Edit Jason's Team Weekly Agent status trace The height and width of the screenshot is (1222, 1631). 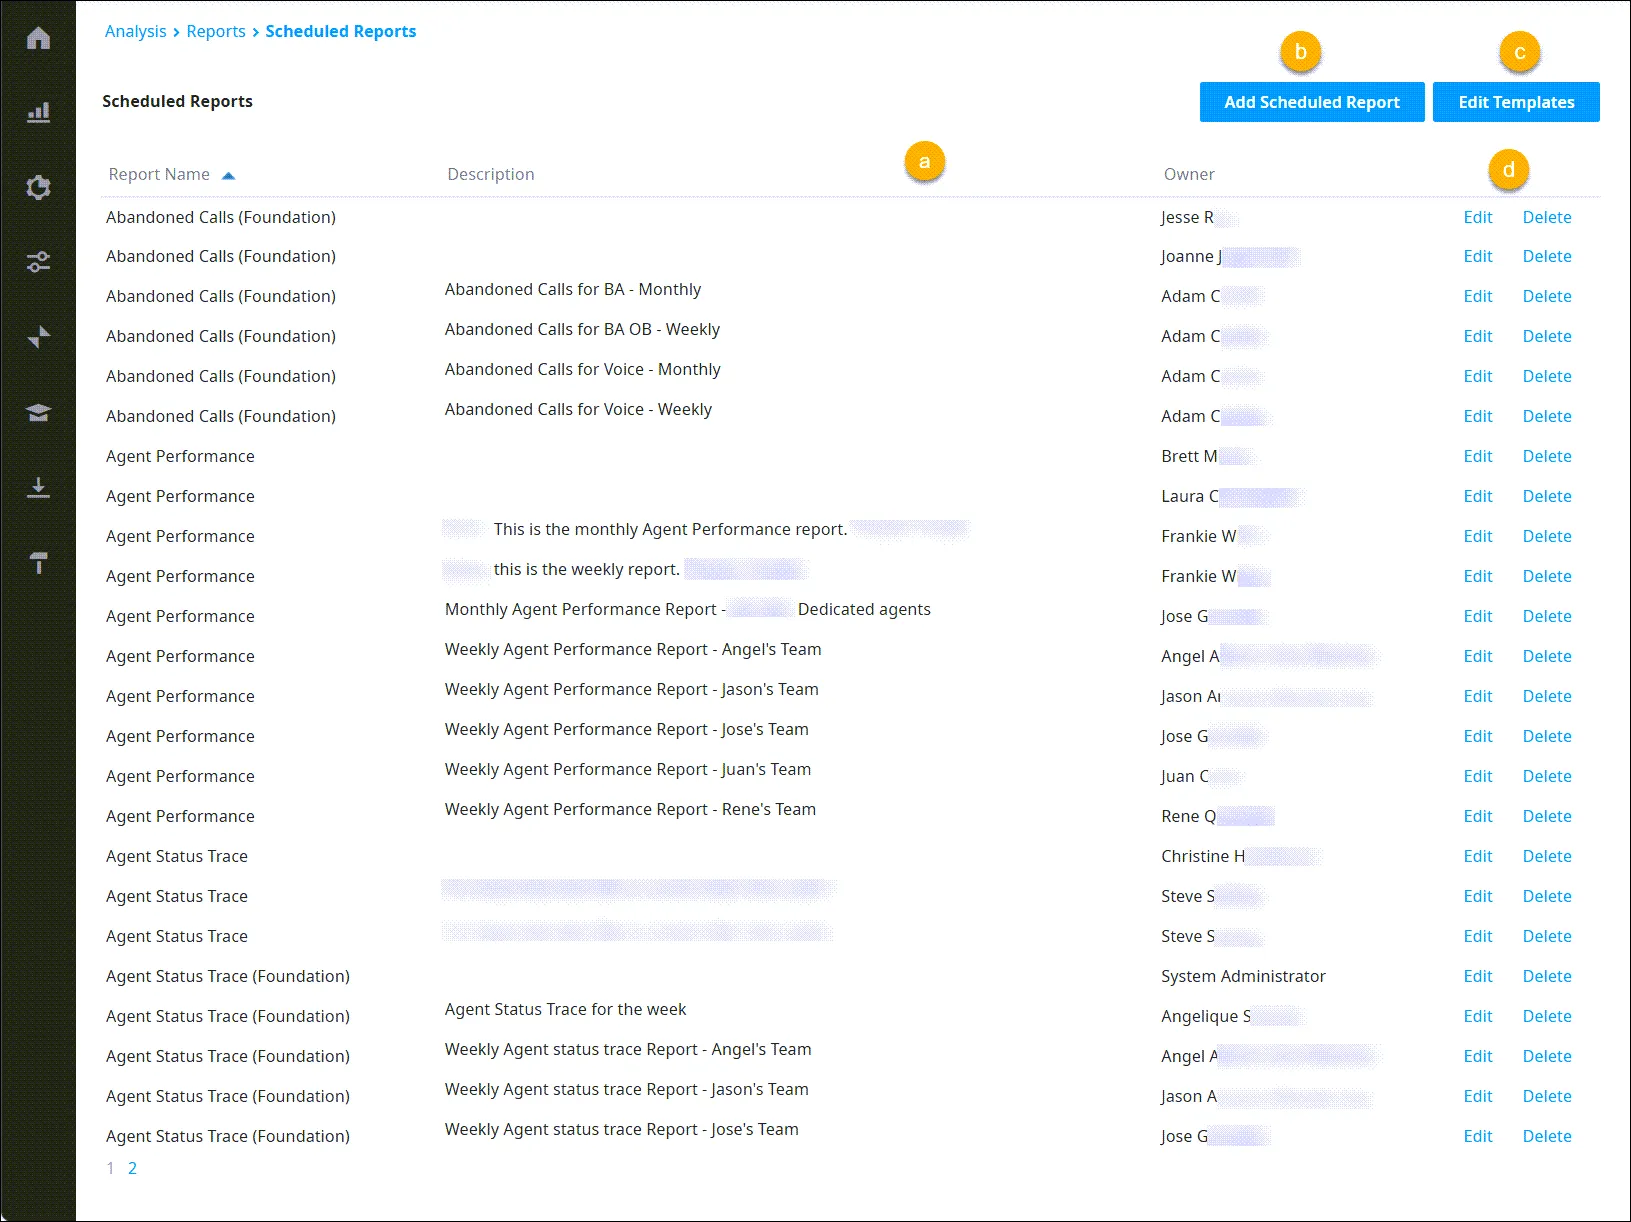pyautogui.click(x=1477, y=1096)
